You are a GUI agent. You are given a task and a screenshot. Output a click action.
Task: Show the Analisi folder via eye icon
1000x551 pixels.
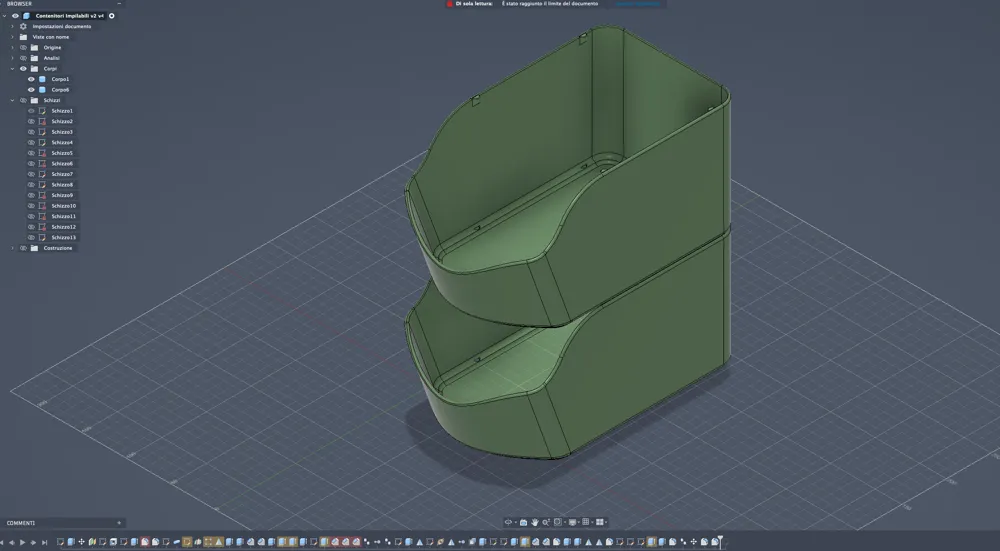(24, 58)
